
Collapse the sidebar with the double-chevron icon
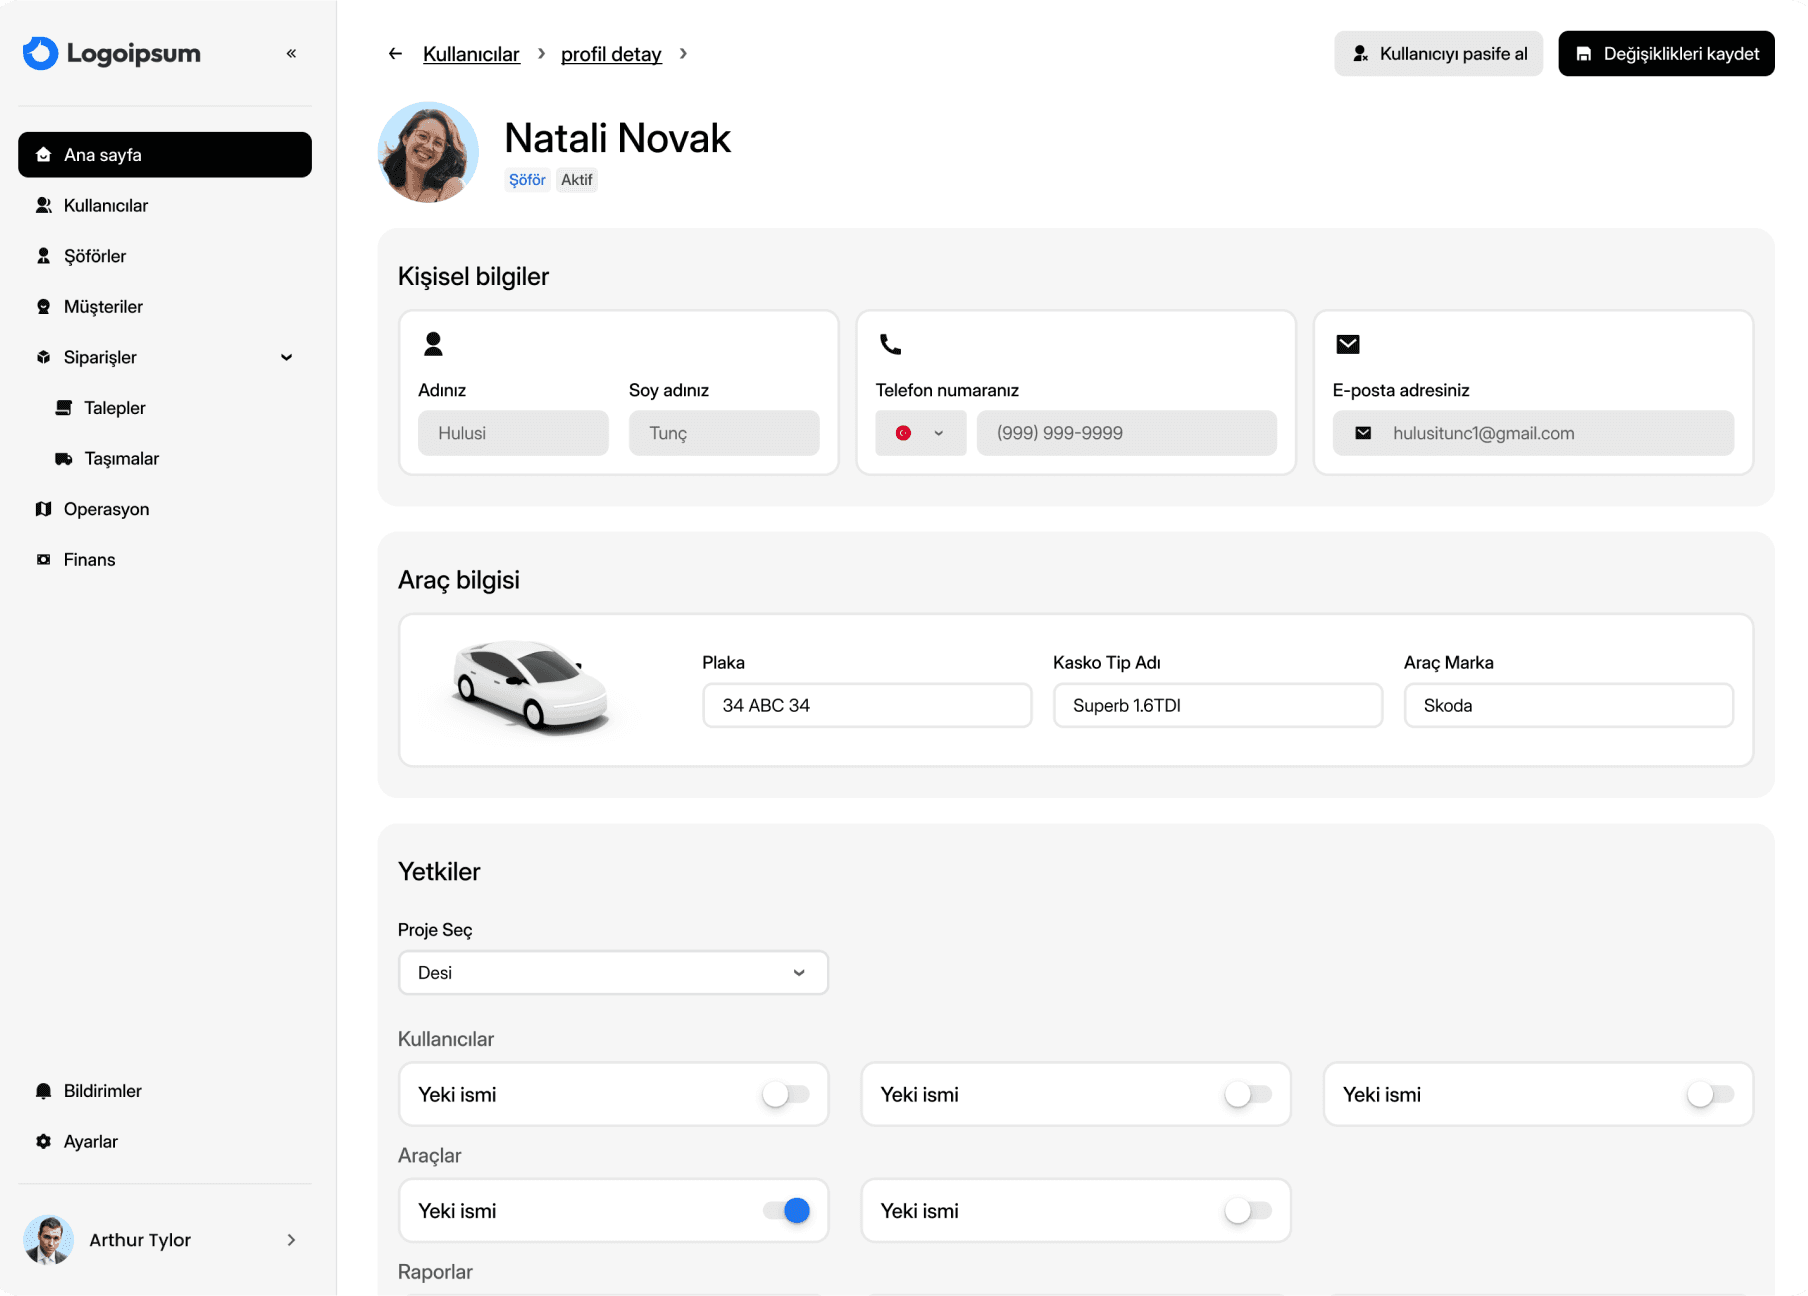click(291, 53)
